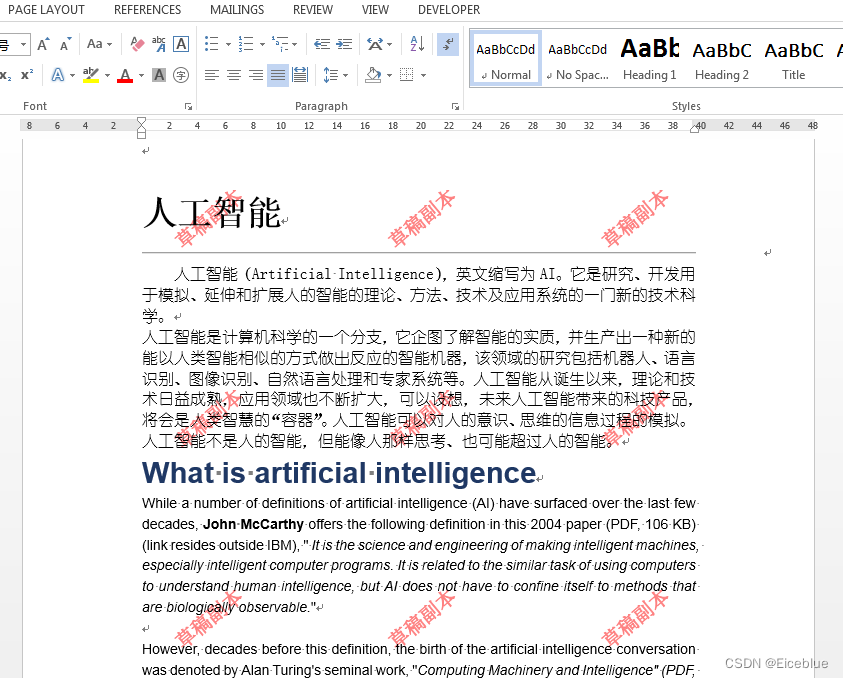Viewport: 843px width, 678px height.
Task: Sort paragraphs with A-Z tool
Action: pyautogui.click(x=417, y=44)
